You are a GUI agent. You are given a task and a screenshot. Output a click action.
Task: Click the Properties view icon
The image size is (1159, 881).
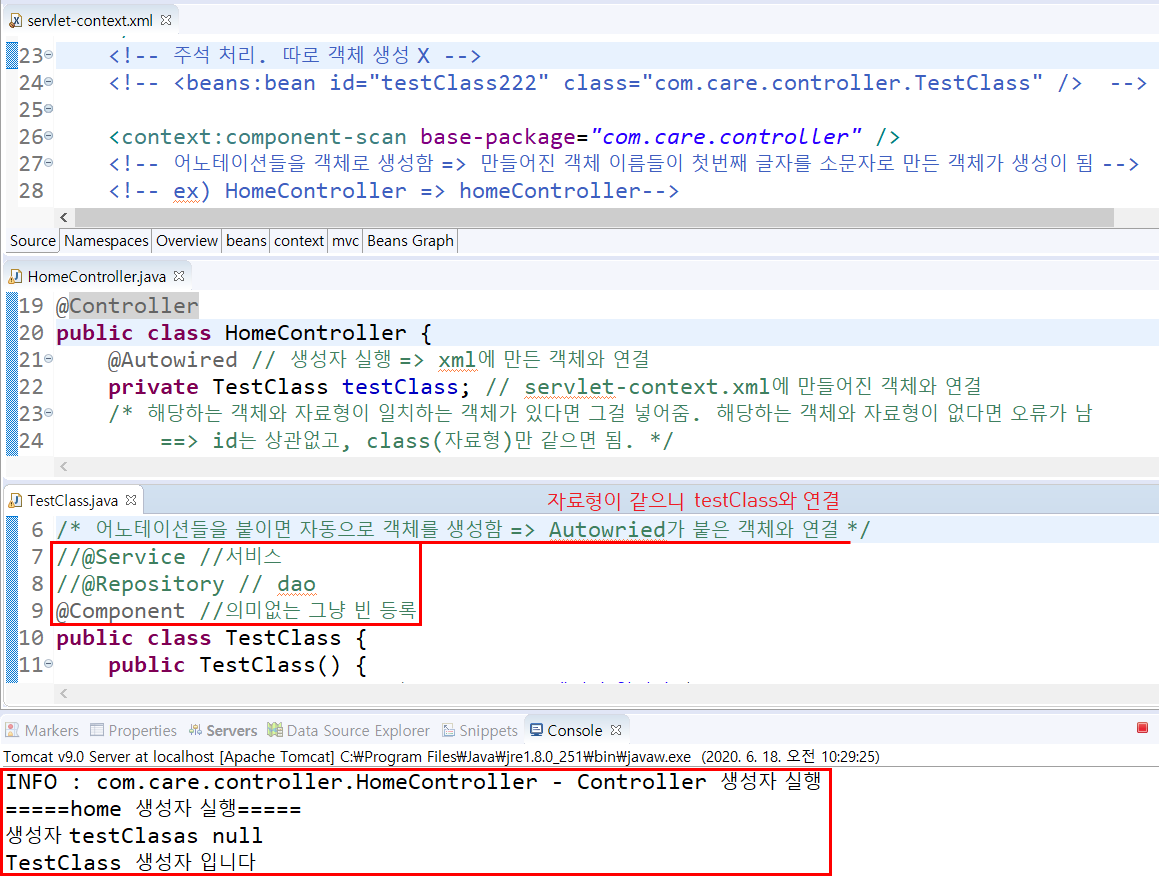[x=97, y=729]
